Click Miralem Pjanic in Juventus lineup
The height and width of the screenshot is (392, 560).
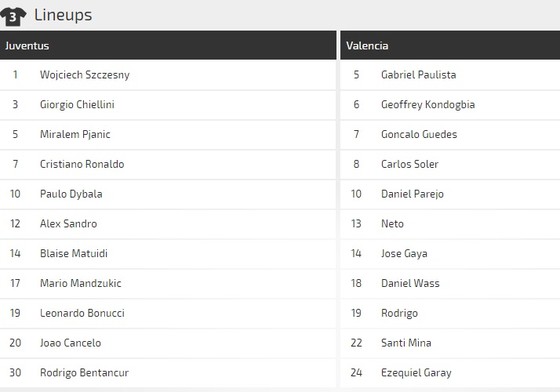[75, 135]
